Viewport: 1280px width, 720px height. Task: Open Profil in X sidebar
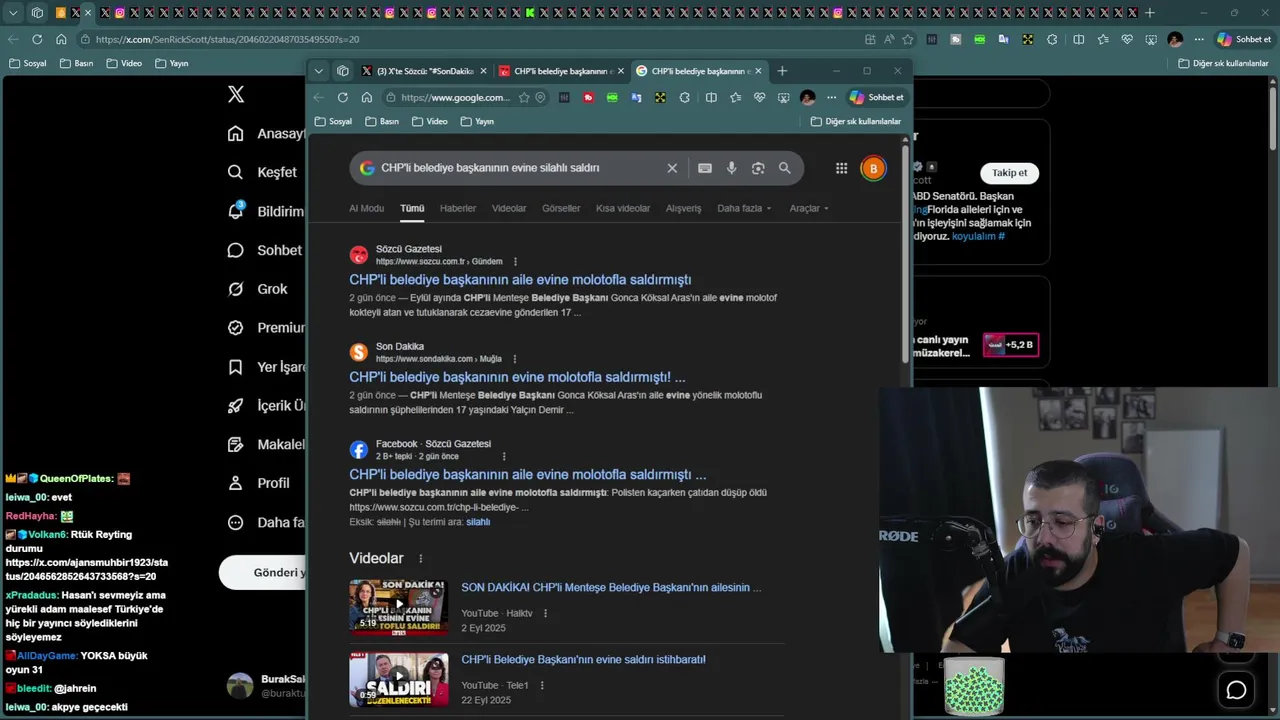point(258,483)
